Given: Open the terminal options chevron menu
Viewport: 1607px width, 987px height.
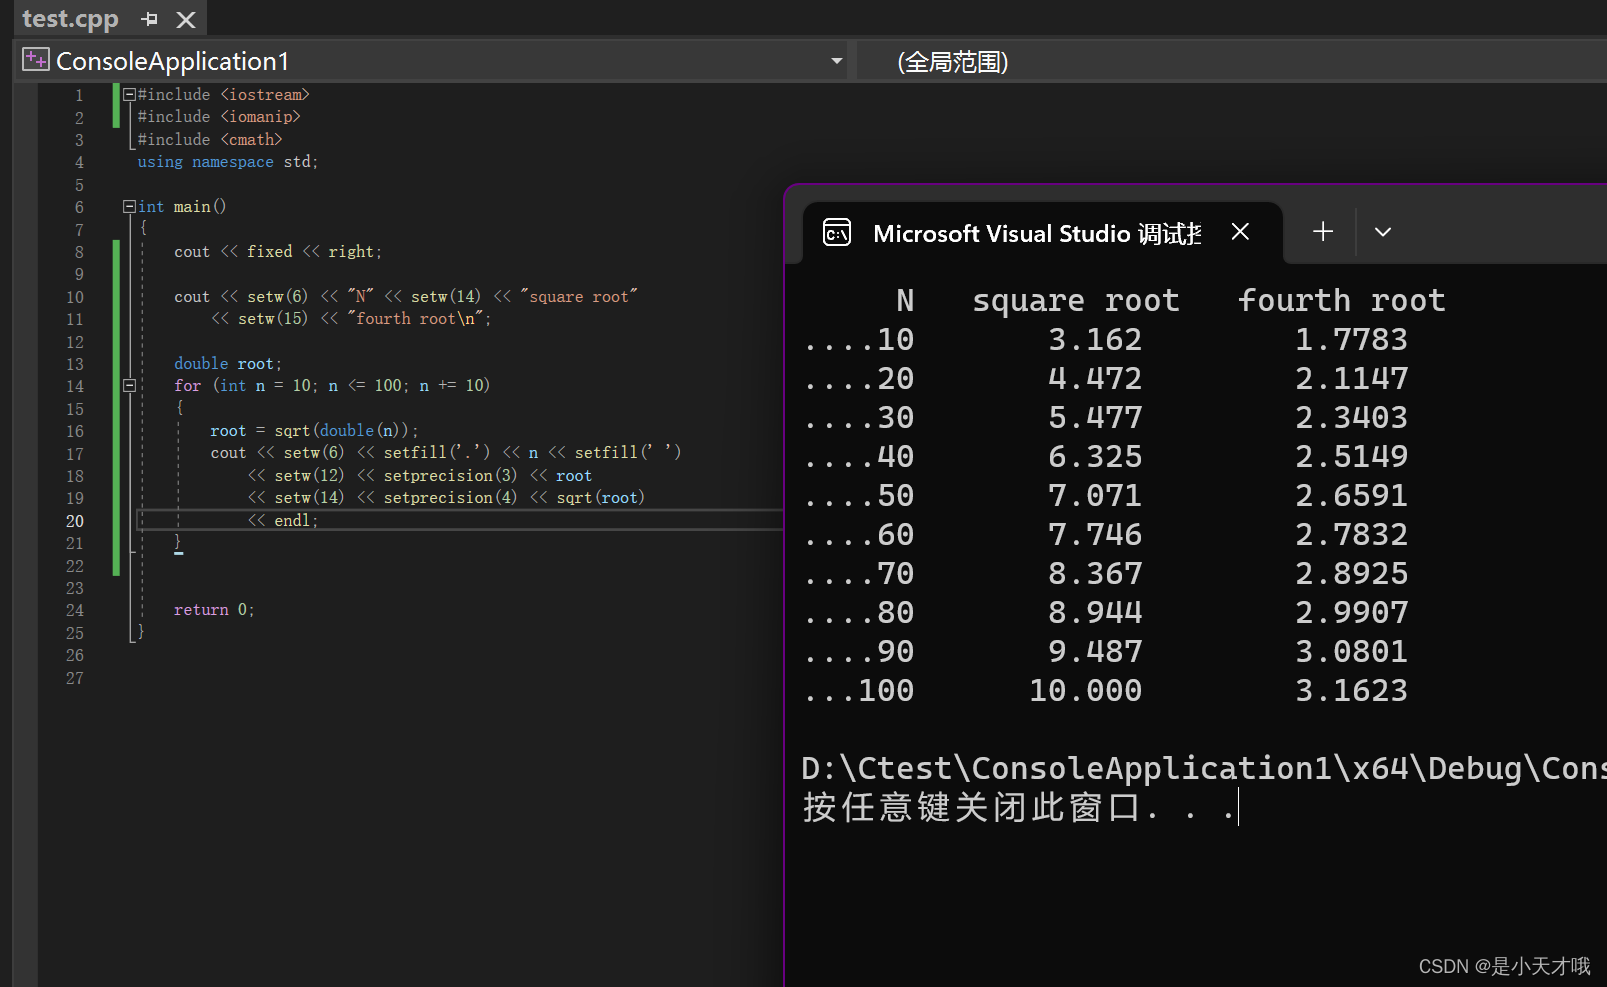Looking at the screenshot, I should coord(1383,231).
